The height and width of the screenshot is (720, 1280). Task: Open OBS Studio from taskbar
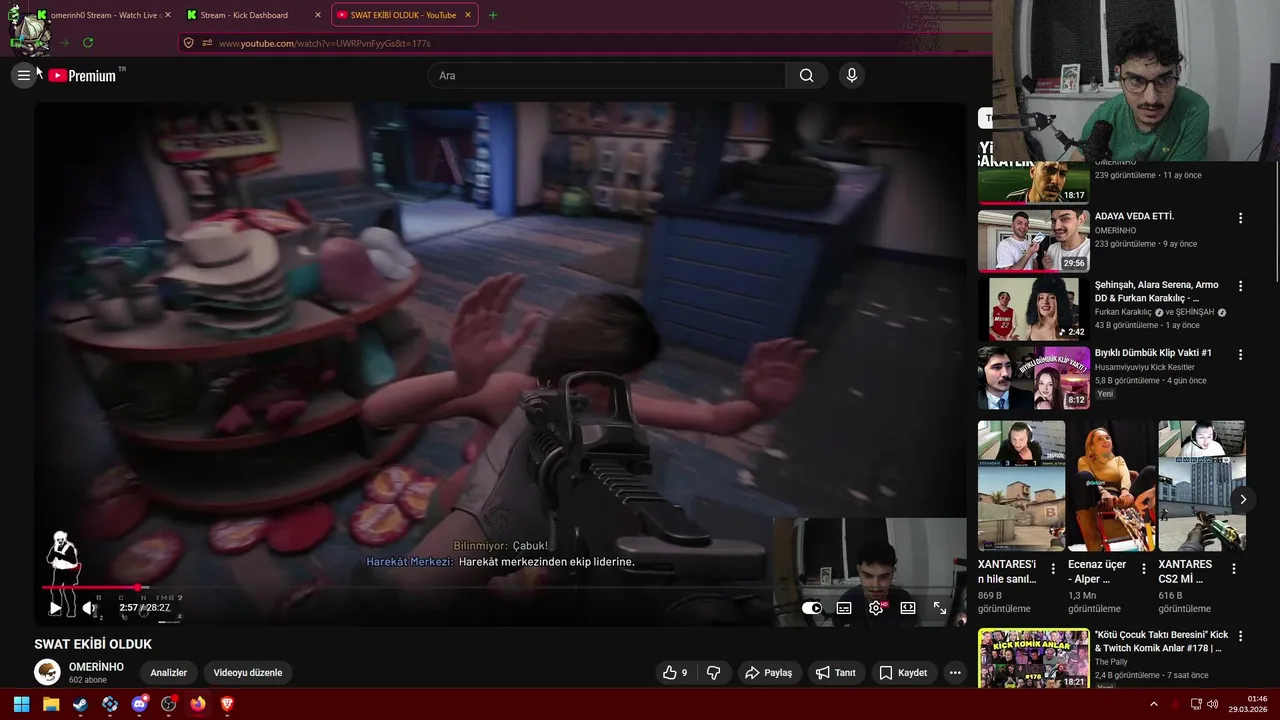(169, 704)
